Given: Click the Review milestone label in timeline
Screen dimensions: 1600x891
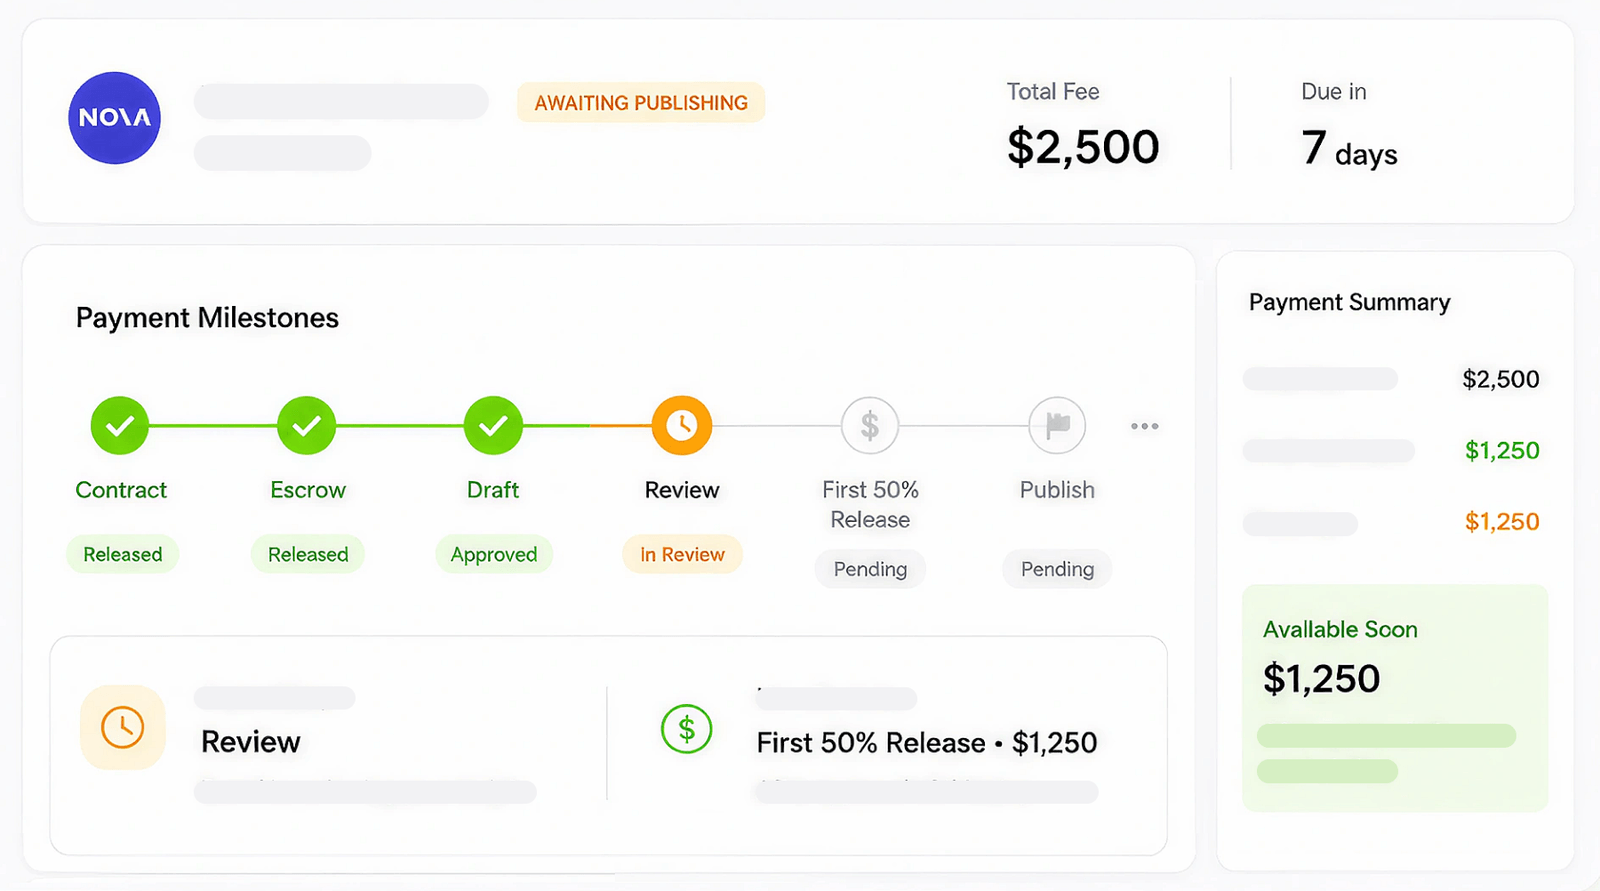Looking at the screenshot, I should click(682, 490).
